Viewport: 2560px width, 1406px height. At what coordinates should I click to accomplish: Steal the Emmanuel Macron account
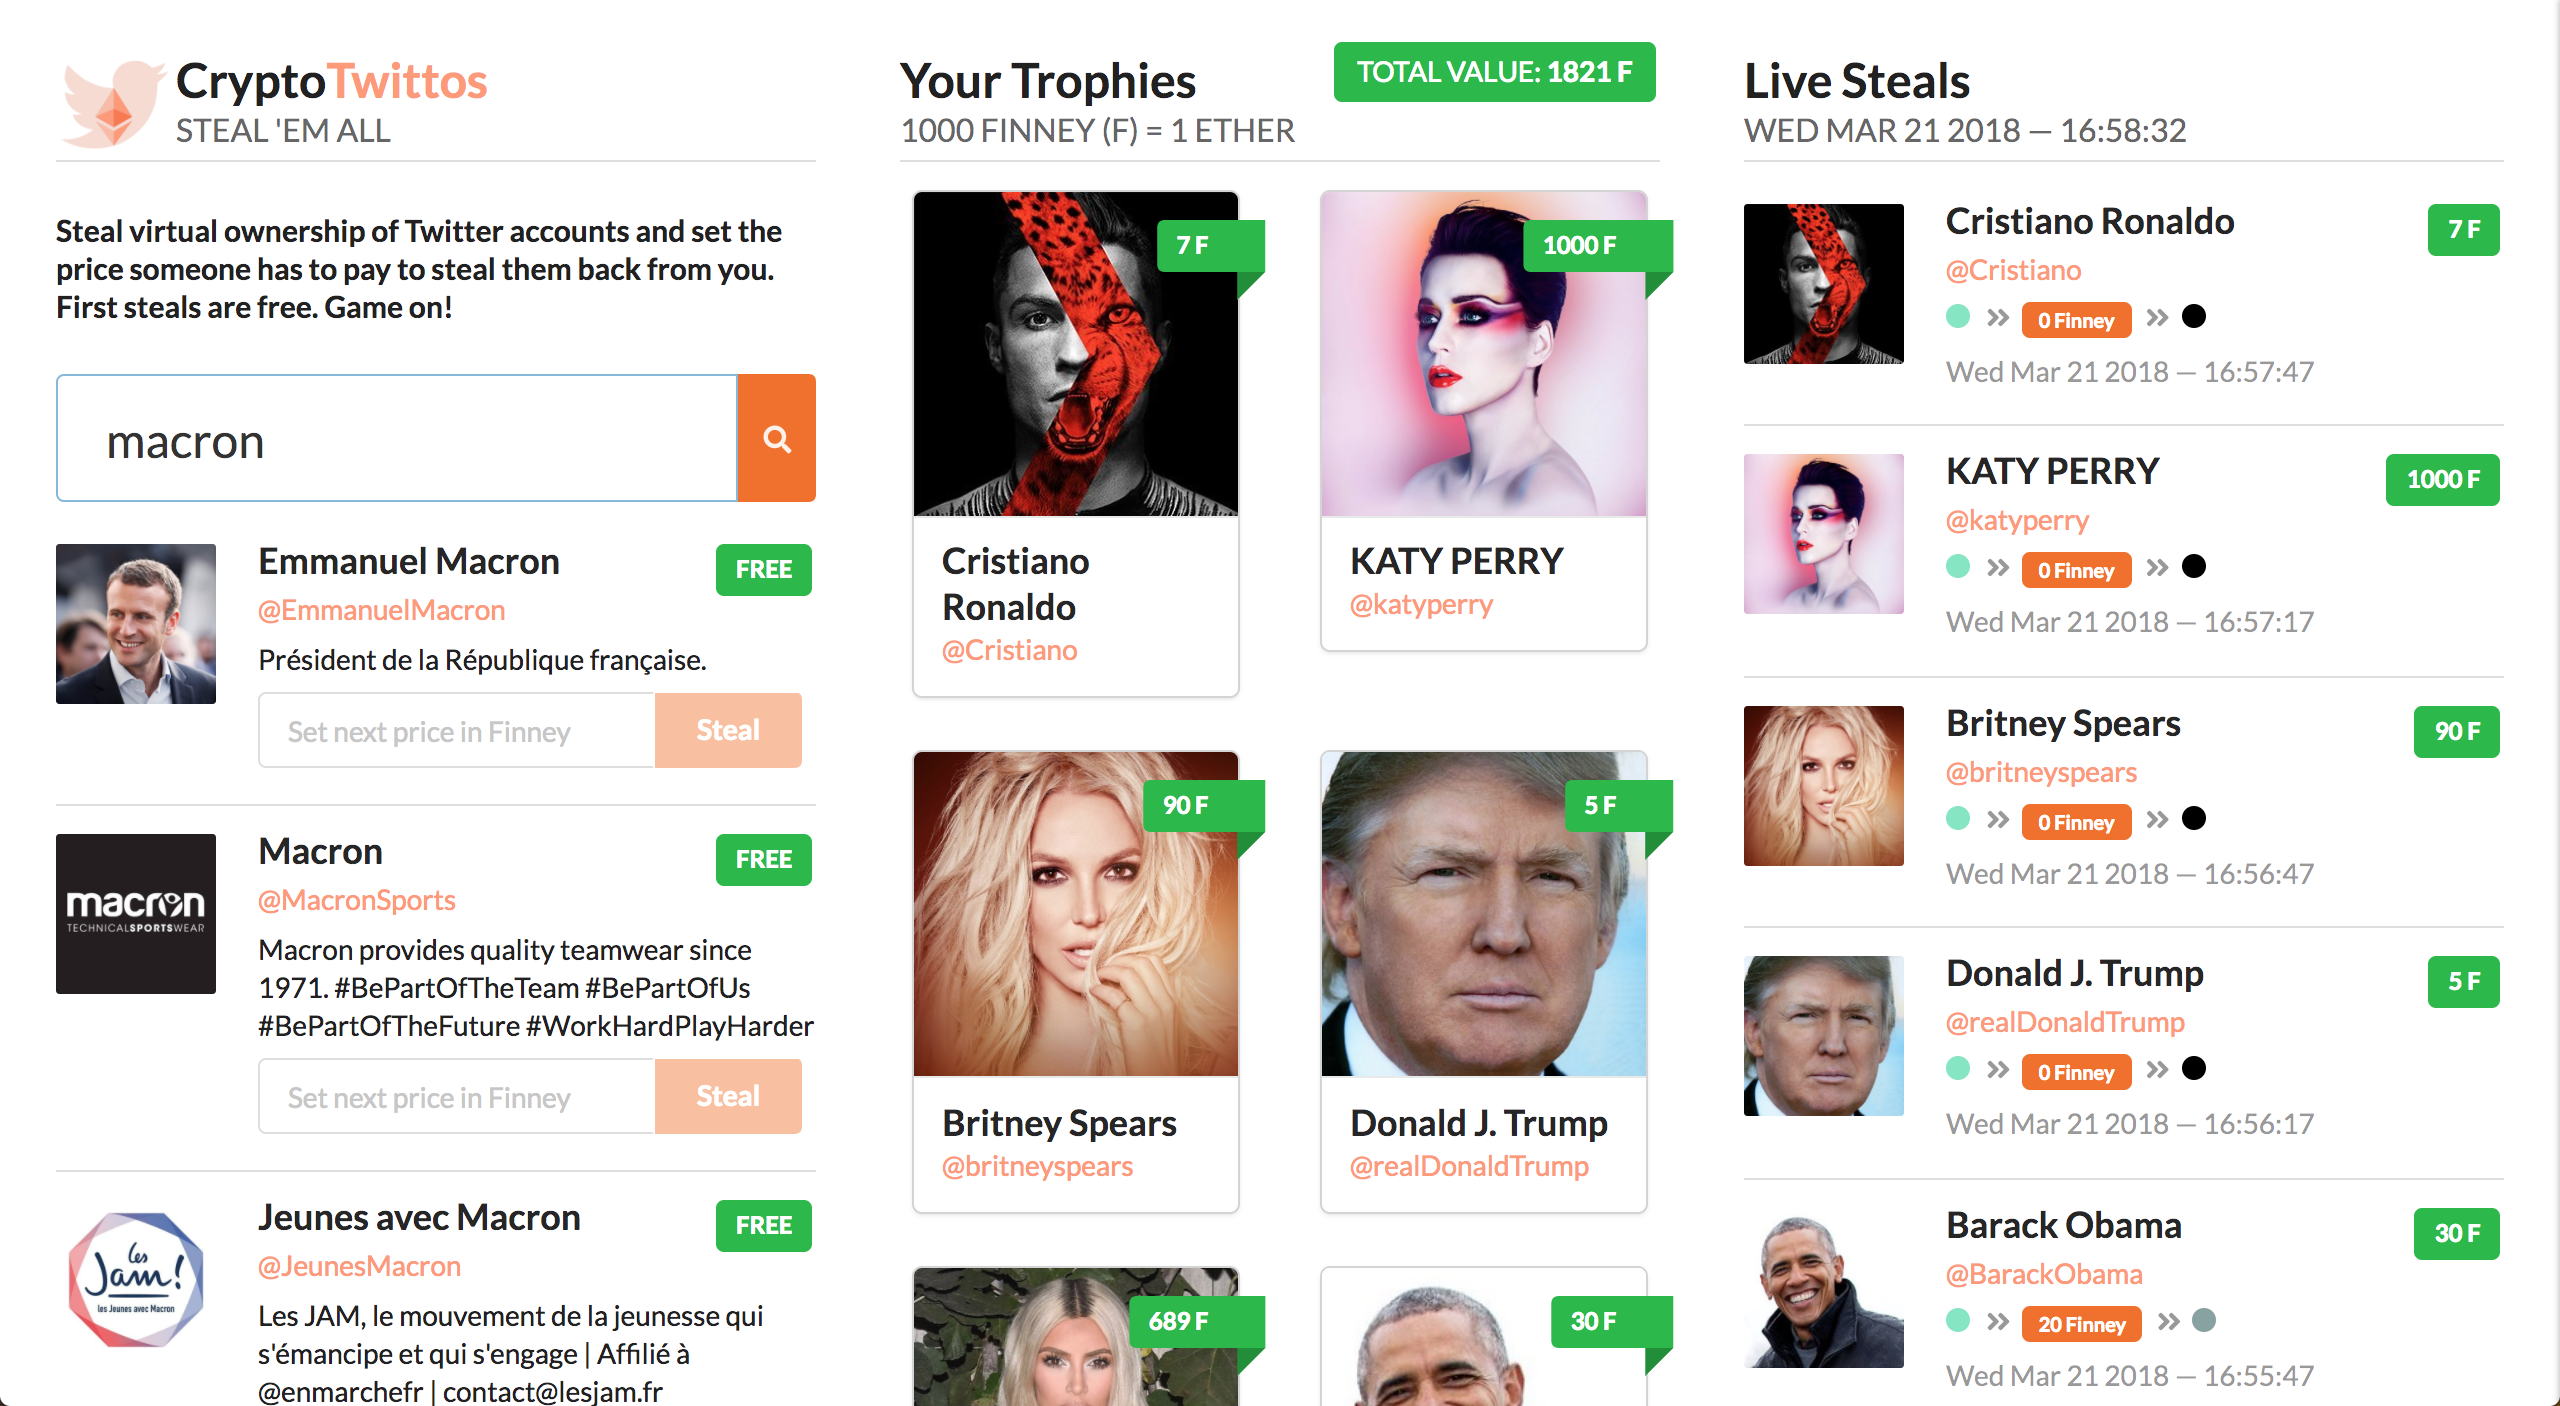pos(728,731)
